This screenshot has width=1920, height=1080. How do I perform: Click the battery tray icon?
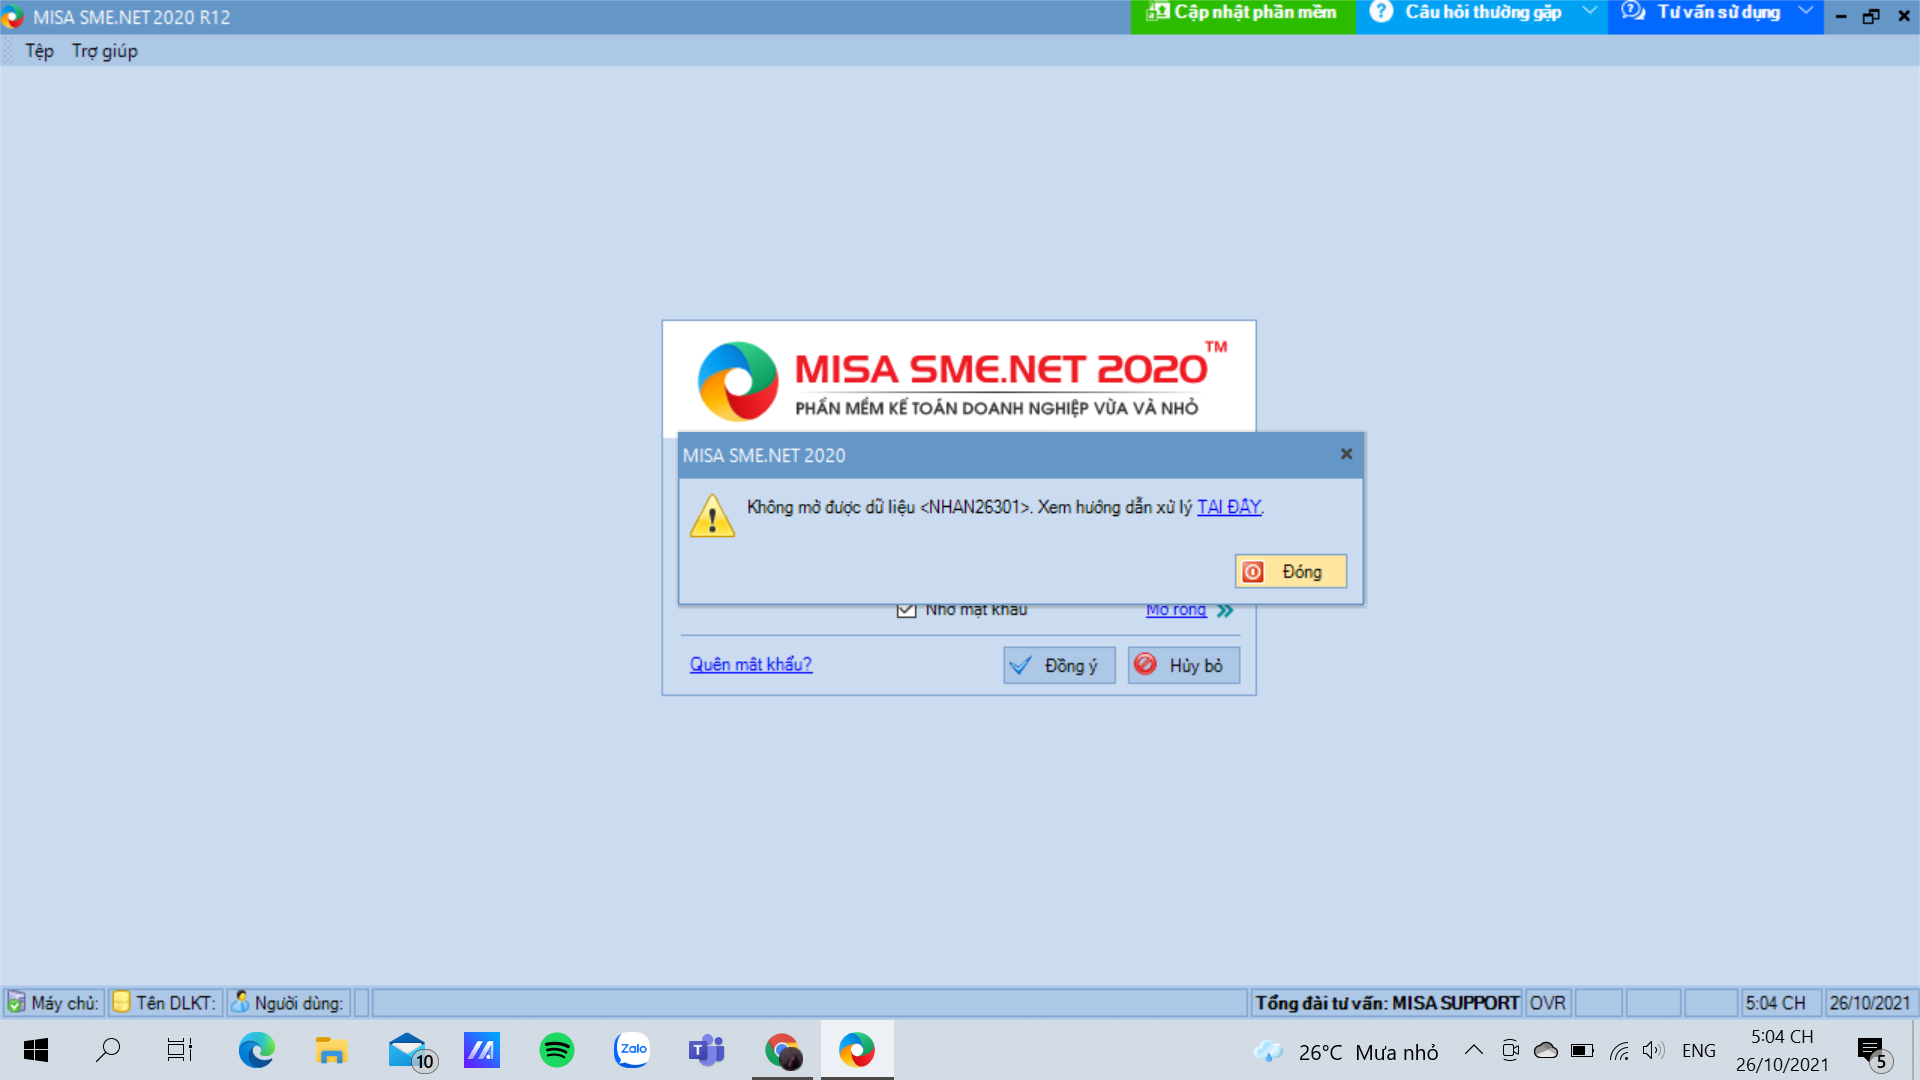click(1582, 1050)
